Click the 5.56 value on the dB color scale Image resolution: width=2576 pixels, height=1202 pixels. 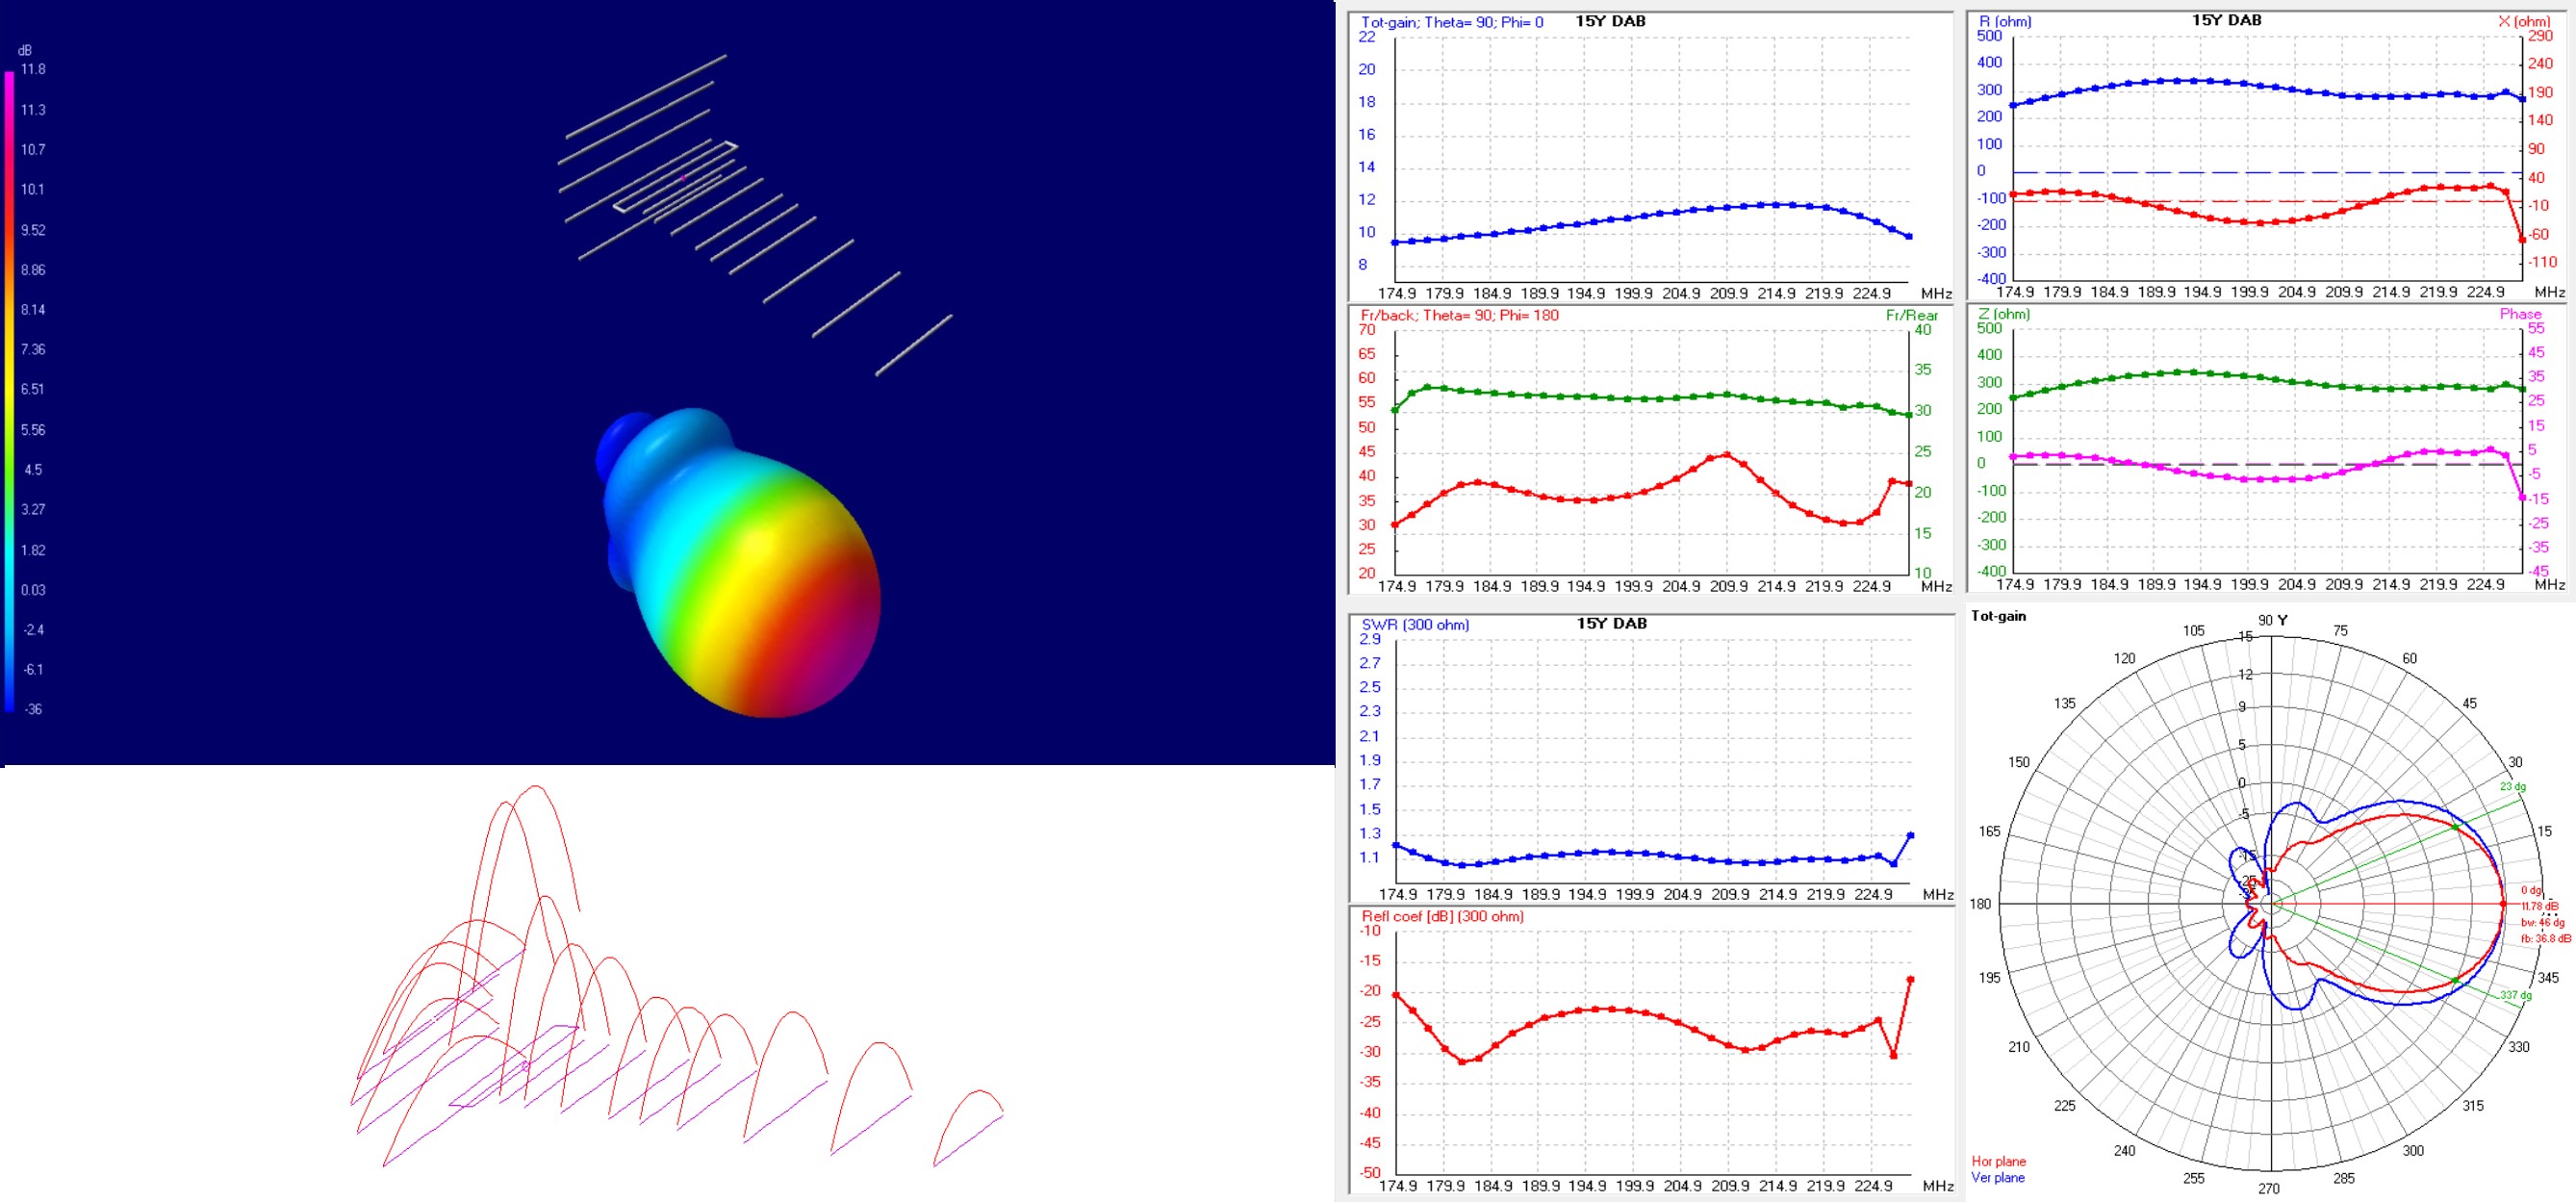[x=33, y=429]
